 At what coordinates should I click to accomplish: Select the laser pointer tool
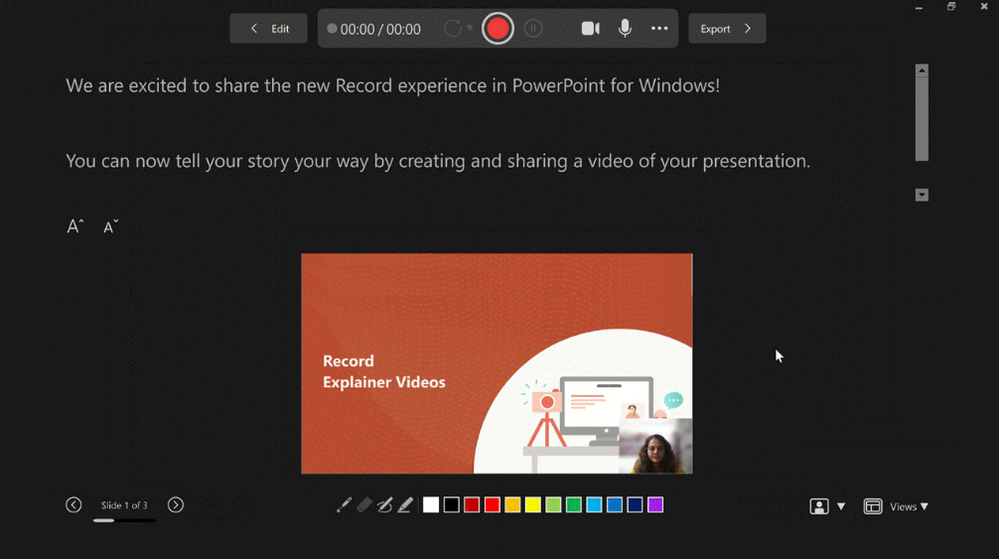pyautogui.click(x=344, y=505)
